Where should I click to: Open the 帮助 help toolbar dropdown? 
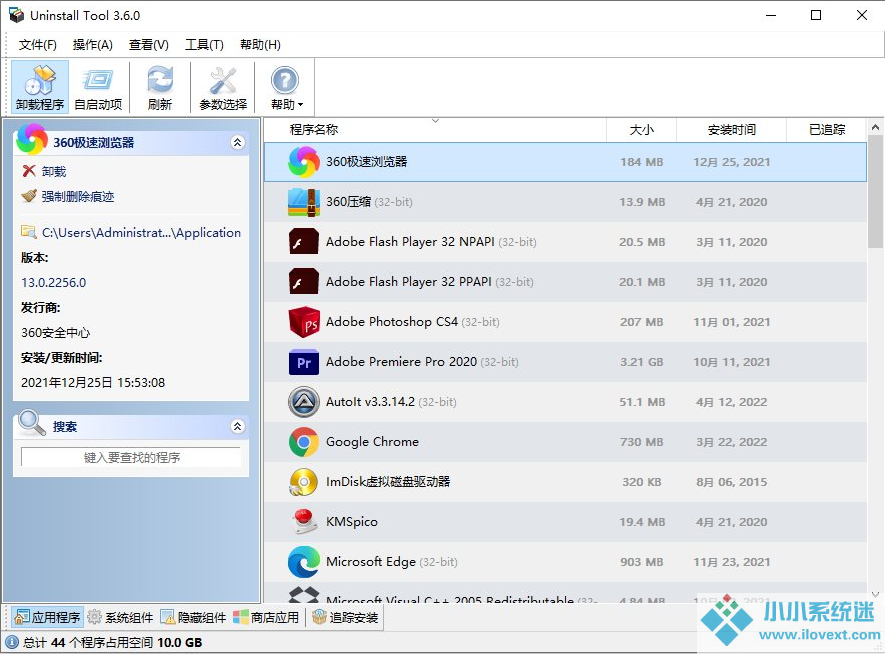click(x=286, y=87)
